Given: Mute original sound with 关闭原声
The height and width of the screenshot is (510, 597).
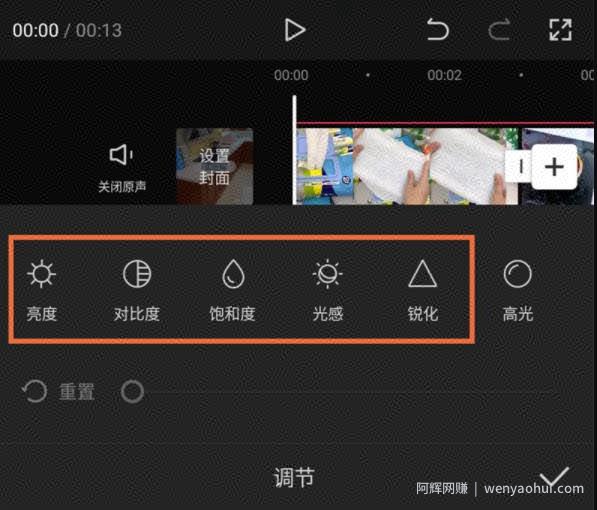Looking at the screenshot, I should 122,168.
